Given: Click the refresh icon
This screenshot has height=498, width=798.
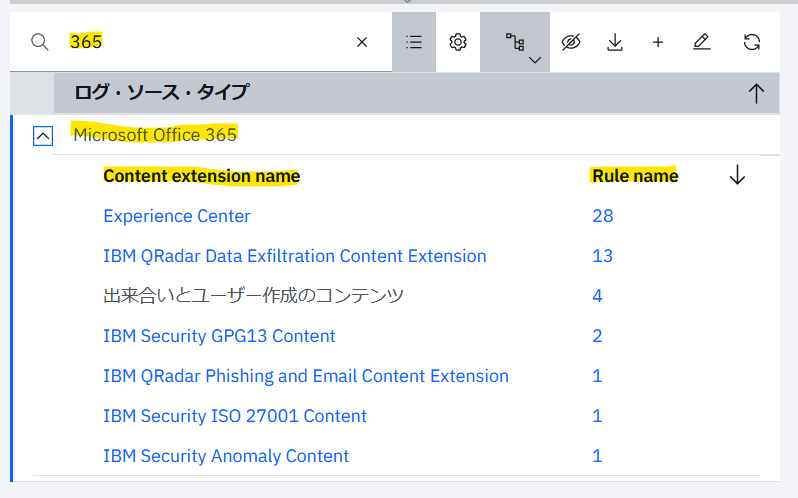Looking at the screenshot, I should pos(752,42).
